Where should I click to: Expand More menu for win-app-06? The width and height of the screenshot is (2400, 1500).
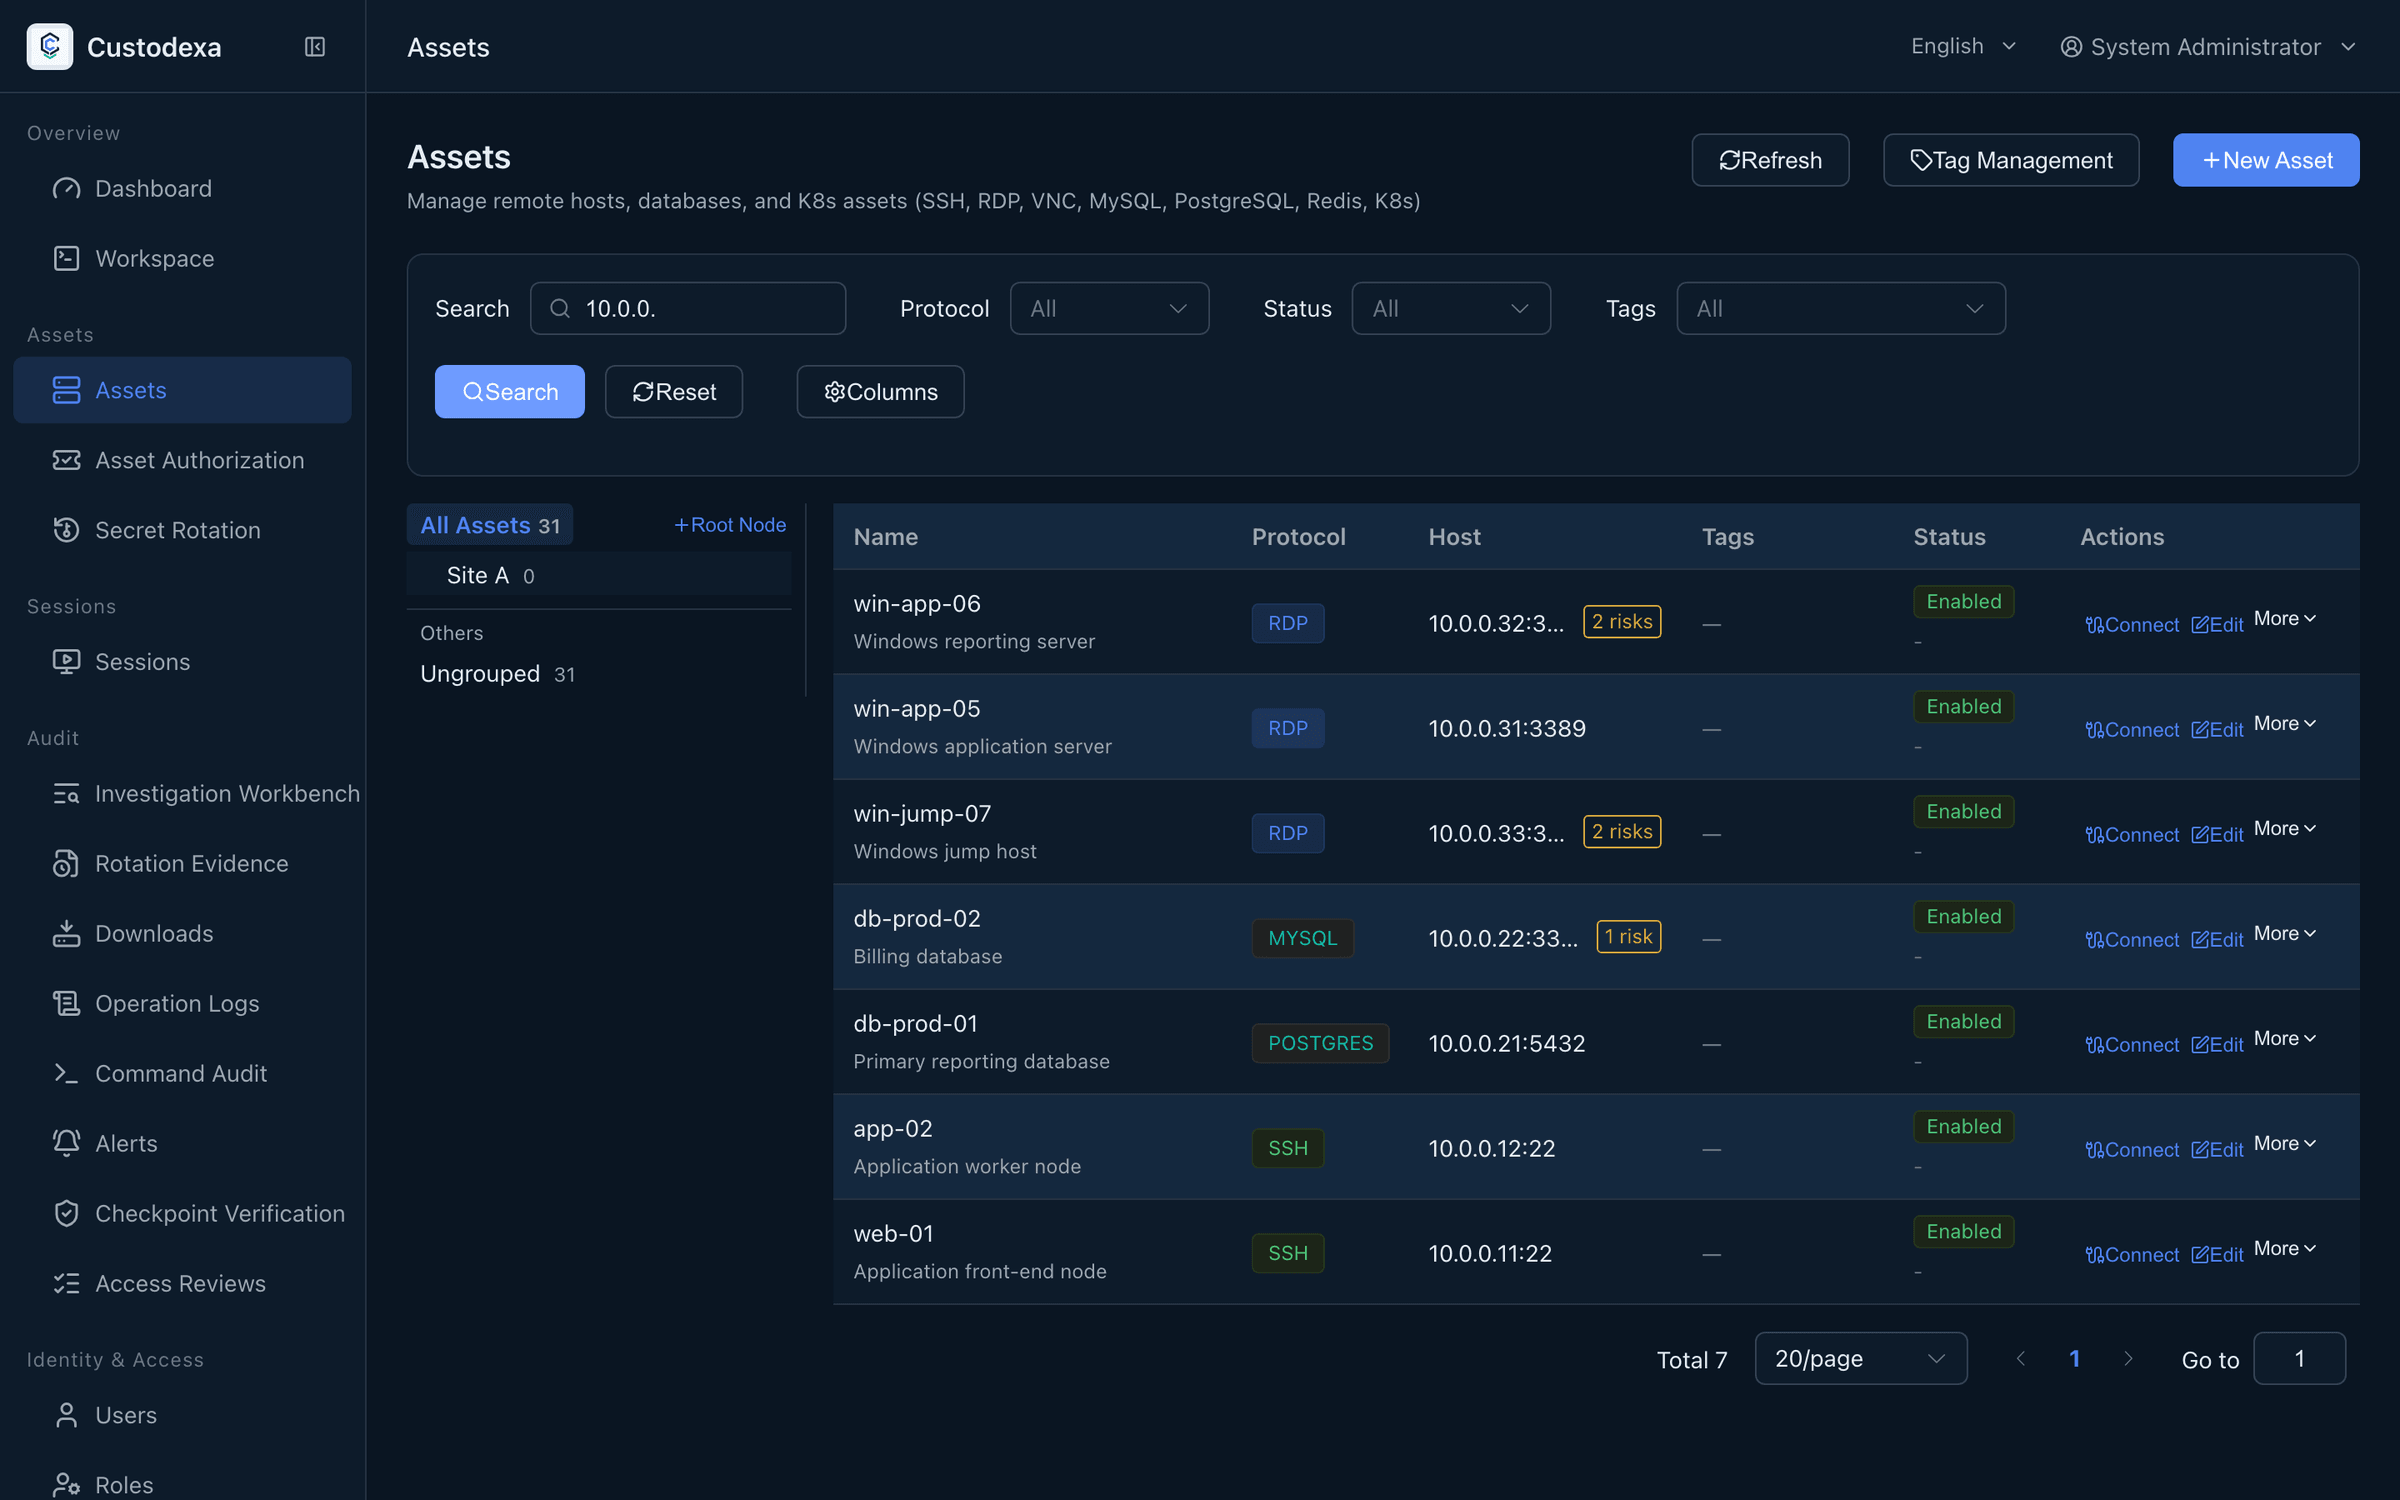coord(2285,619)
